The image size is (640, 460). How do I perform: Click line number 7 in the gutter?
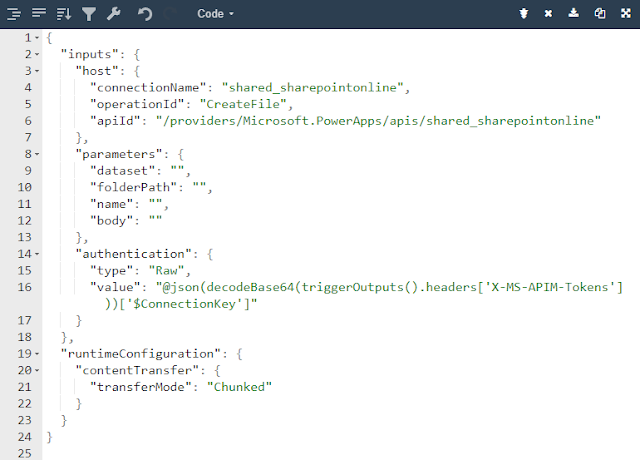pyautogui.click(x=28, y=138)
